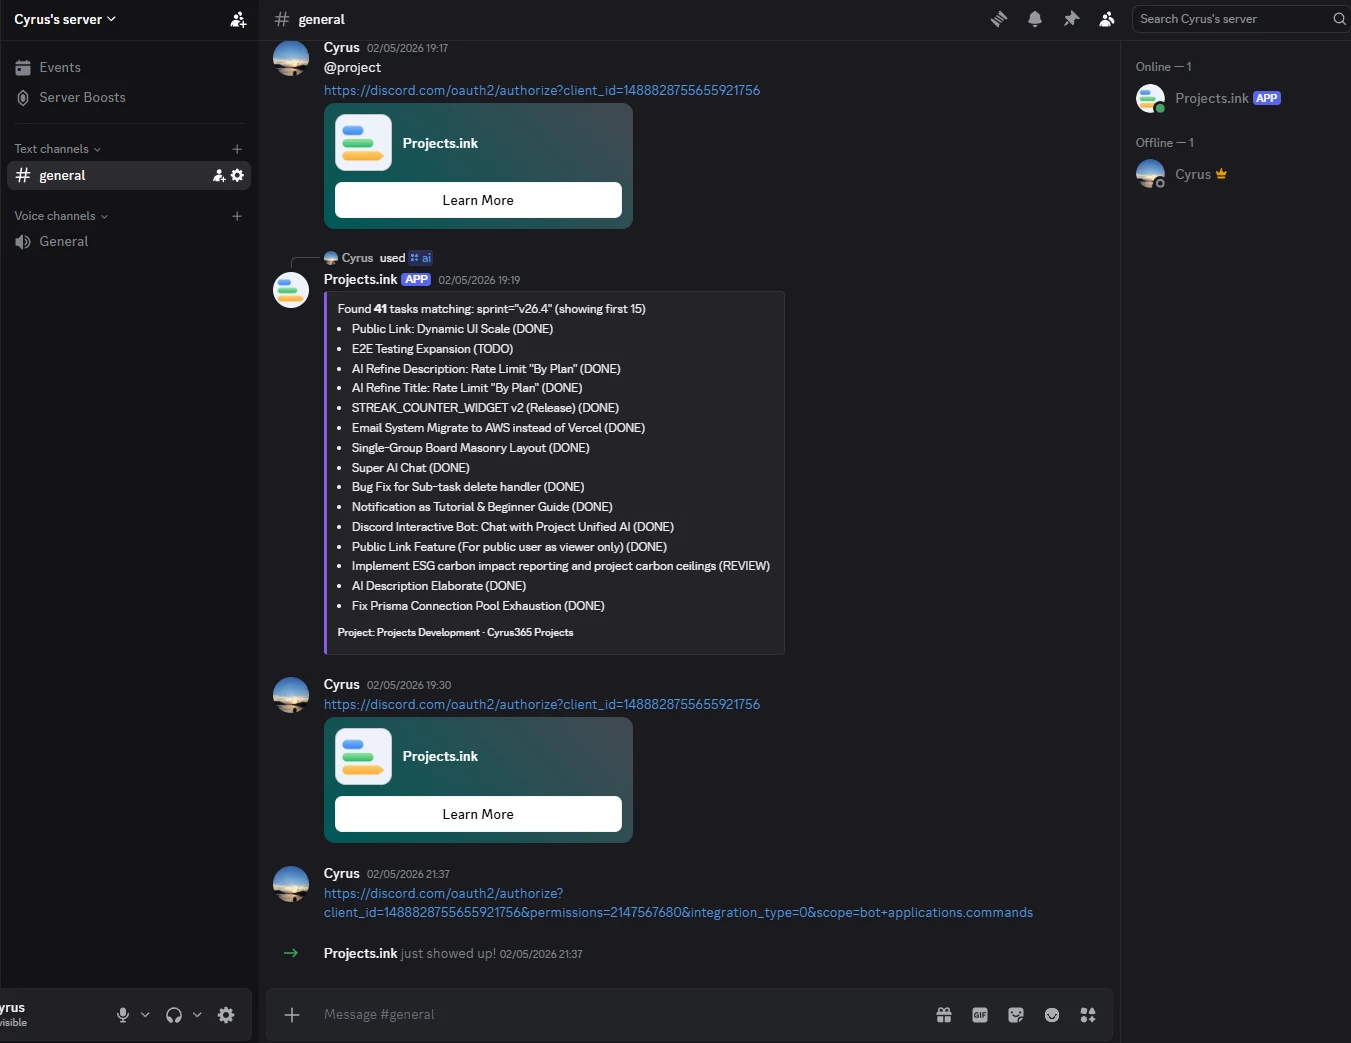Screen dimensions: 1351x1043
Task: Click Projects.ink name in join message
Action: [360, 953]
